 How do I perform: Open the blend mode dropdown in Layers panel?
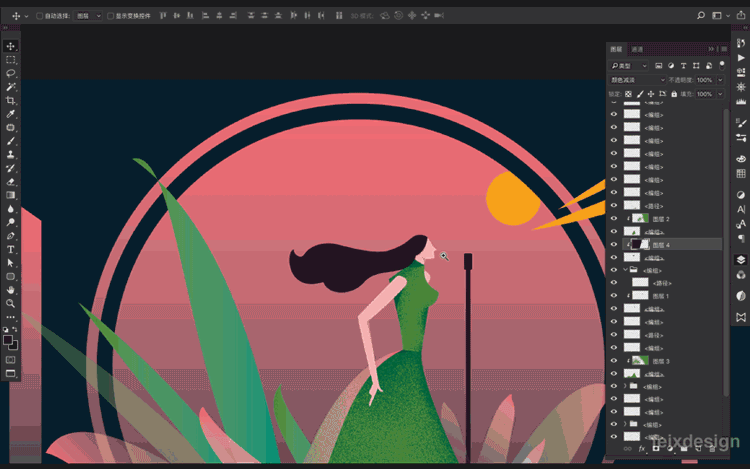pos(637,80)
